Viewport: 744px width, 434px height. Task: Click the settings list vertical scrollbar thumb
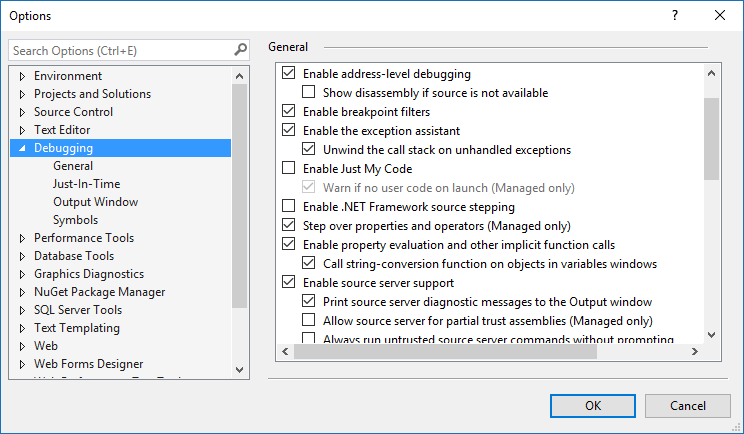tap(711, 138)
